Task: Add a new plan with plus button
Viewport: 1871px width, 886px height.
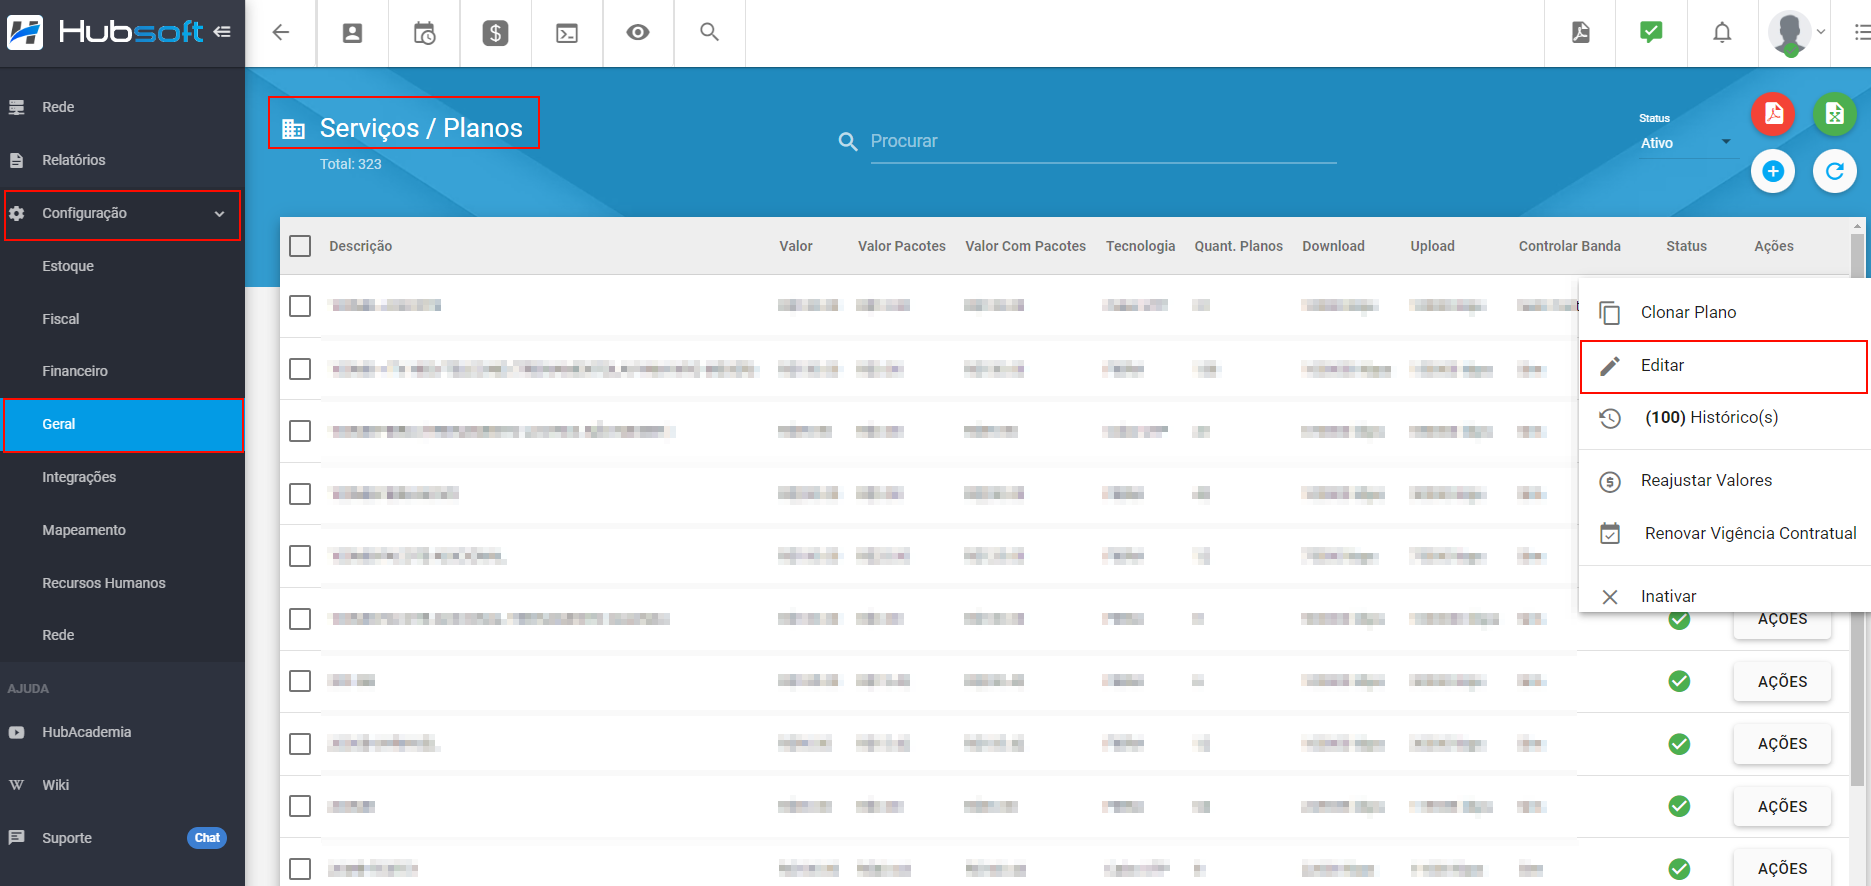Action: coord(1773,172)
